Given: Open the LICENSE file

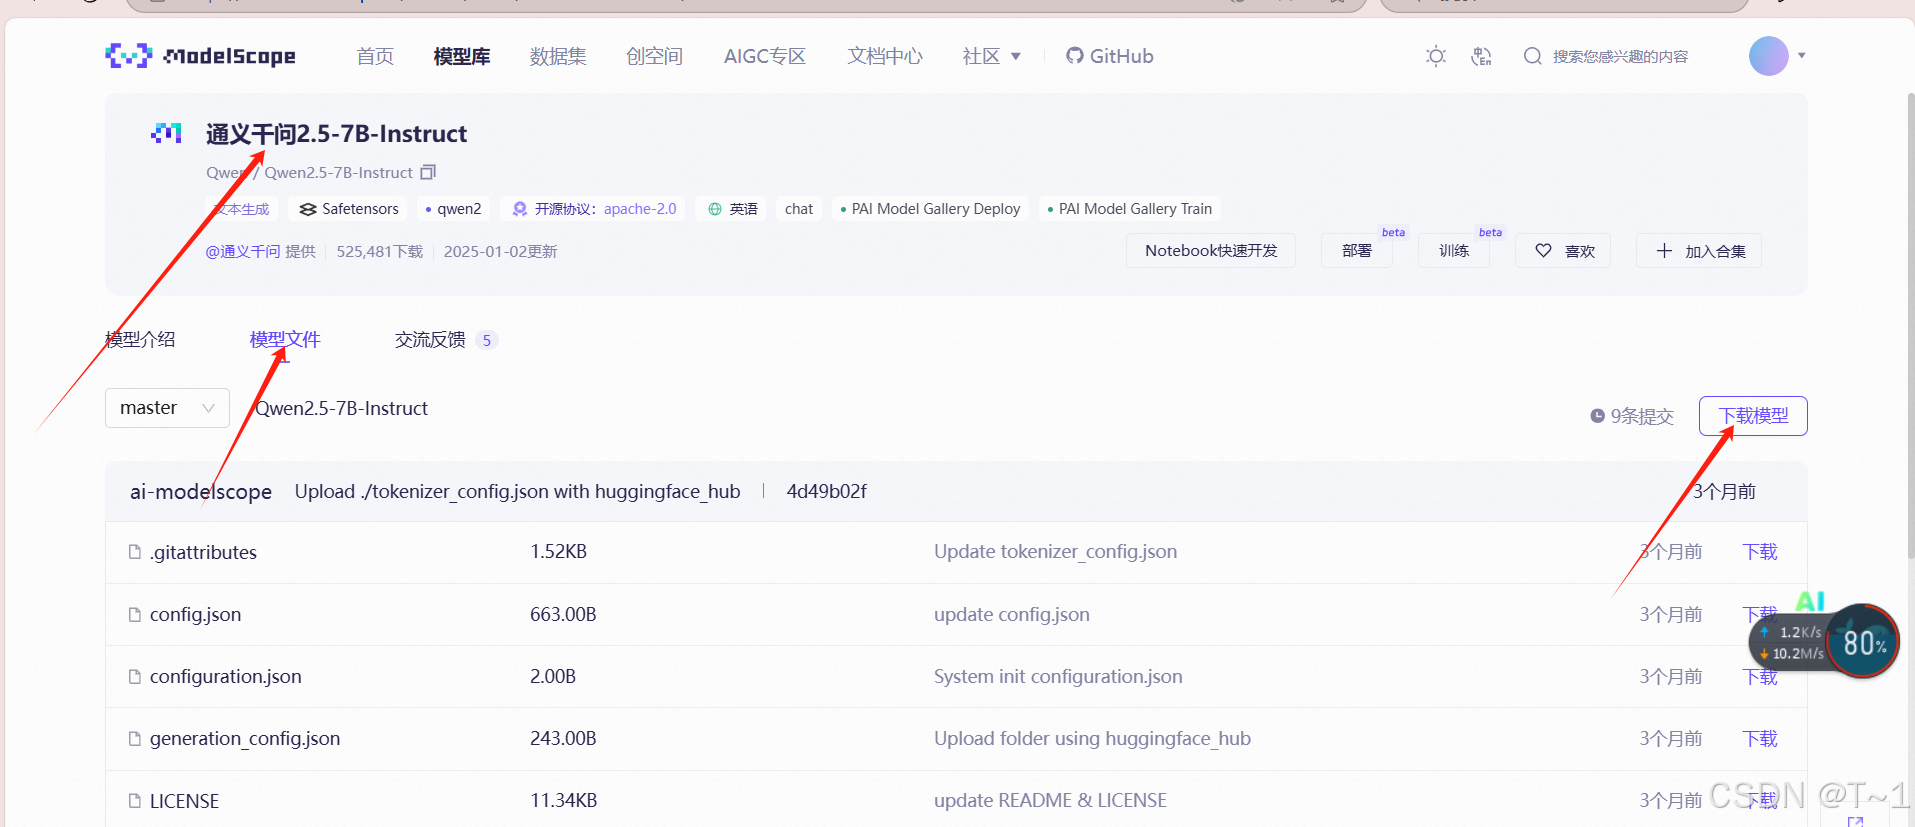Looking at the screenshot, I should coord(184,801).
